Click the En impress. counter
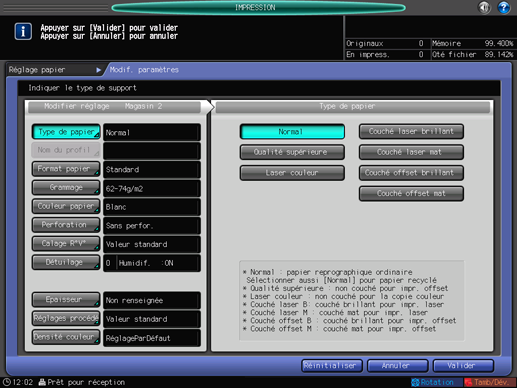The image size is (517, 388). coord(386,54)
